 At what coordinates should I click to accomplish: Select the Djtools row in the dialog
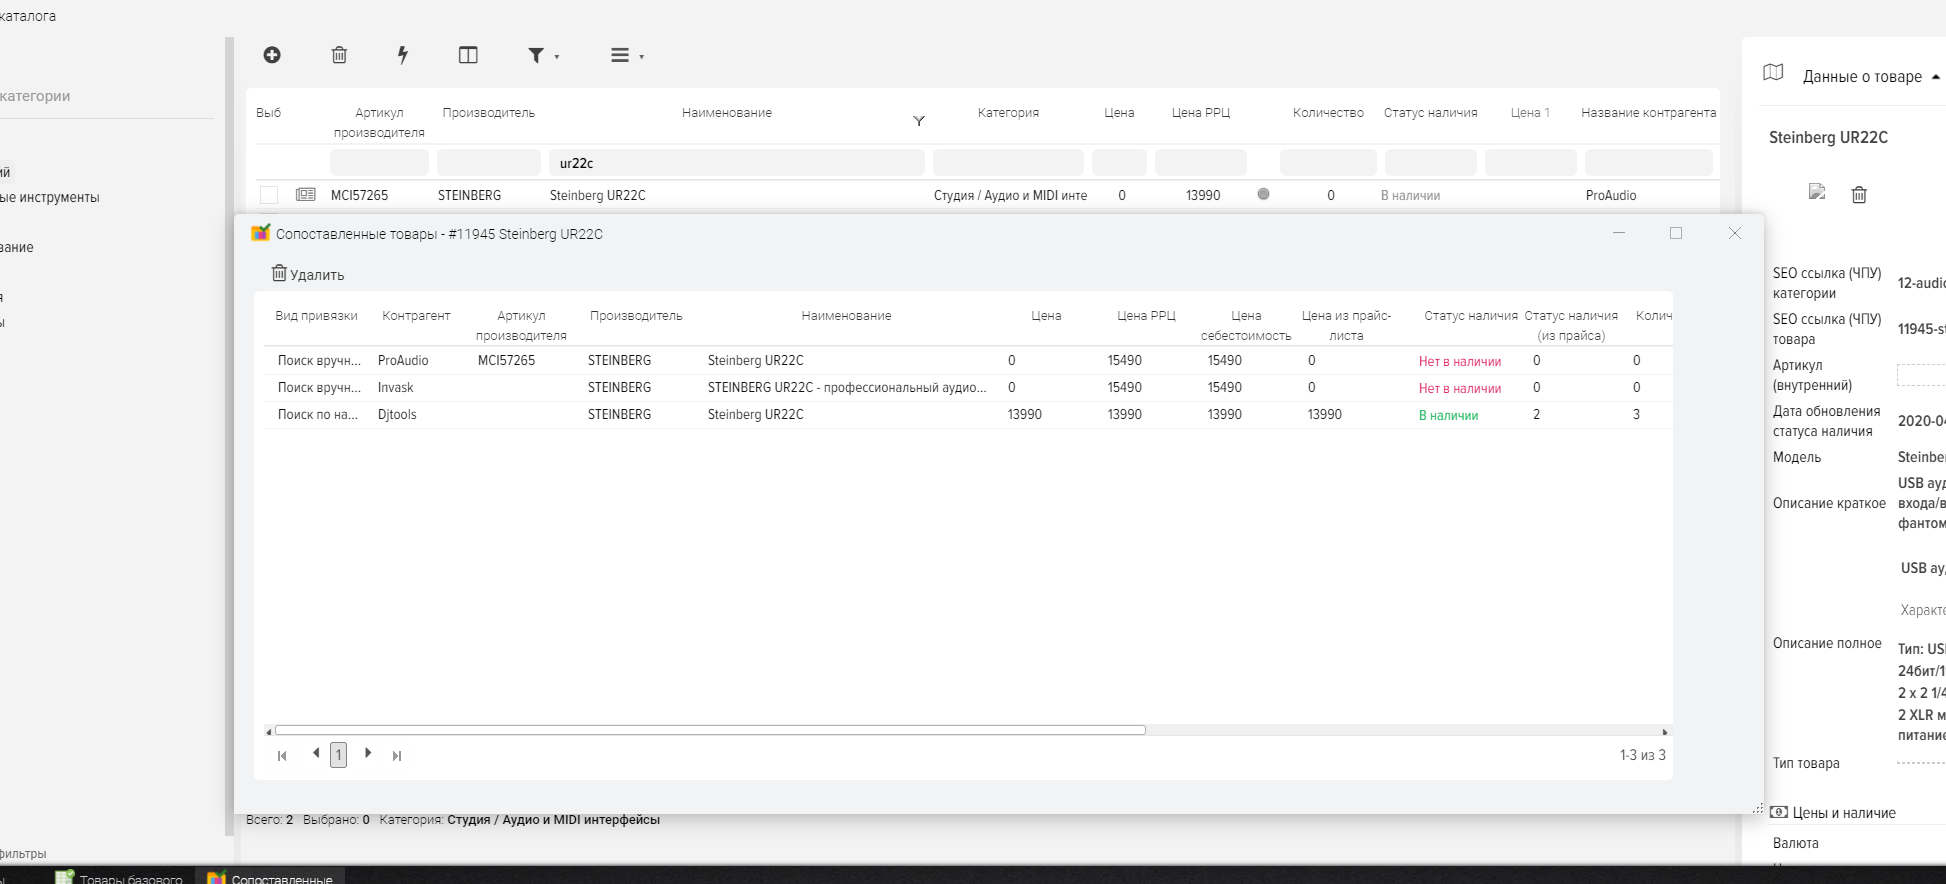click(968, 414)
